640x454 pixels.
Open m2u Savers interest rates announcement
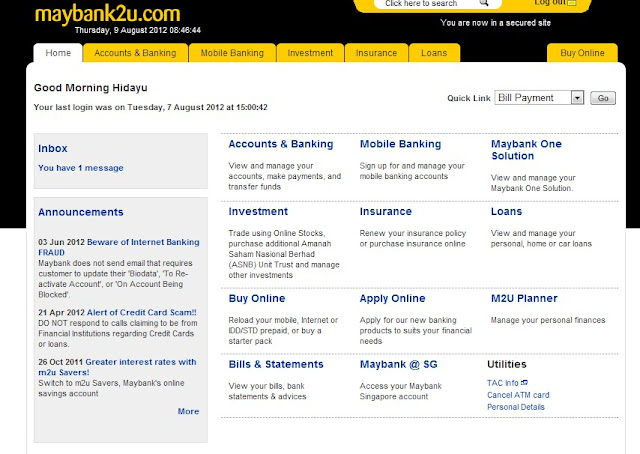(x=117, y=367)
